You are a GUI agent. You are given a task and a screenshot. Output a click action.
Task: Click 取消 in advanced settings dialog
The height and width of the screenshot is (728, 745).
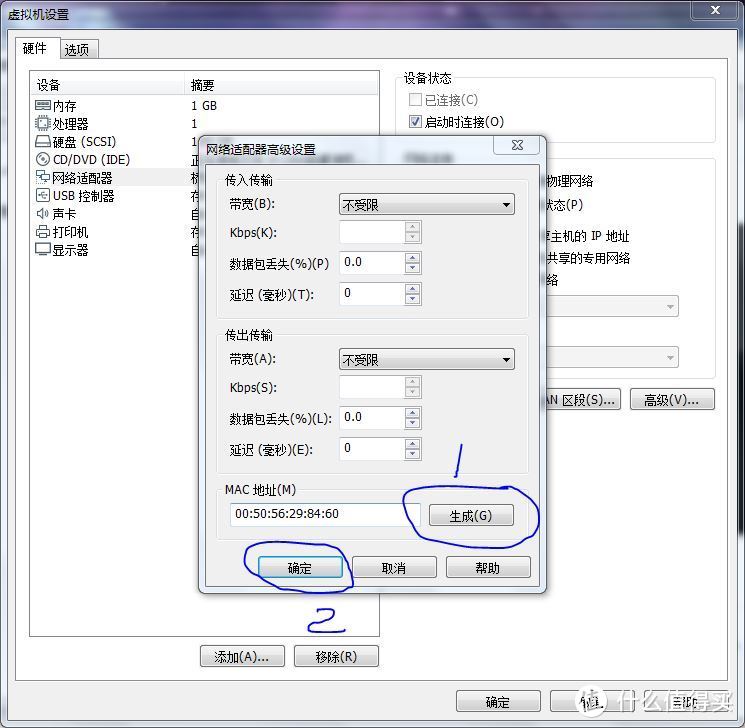coord(394,568)
